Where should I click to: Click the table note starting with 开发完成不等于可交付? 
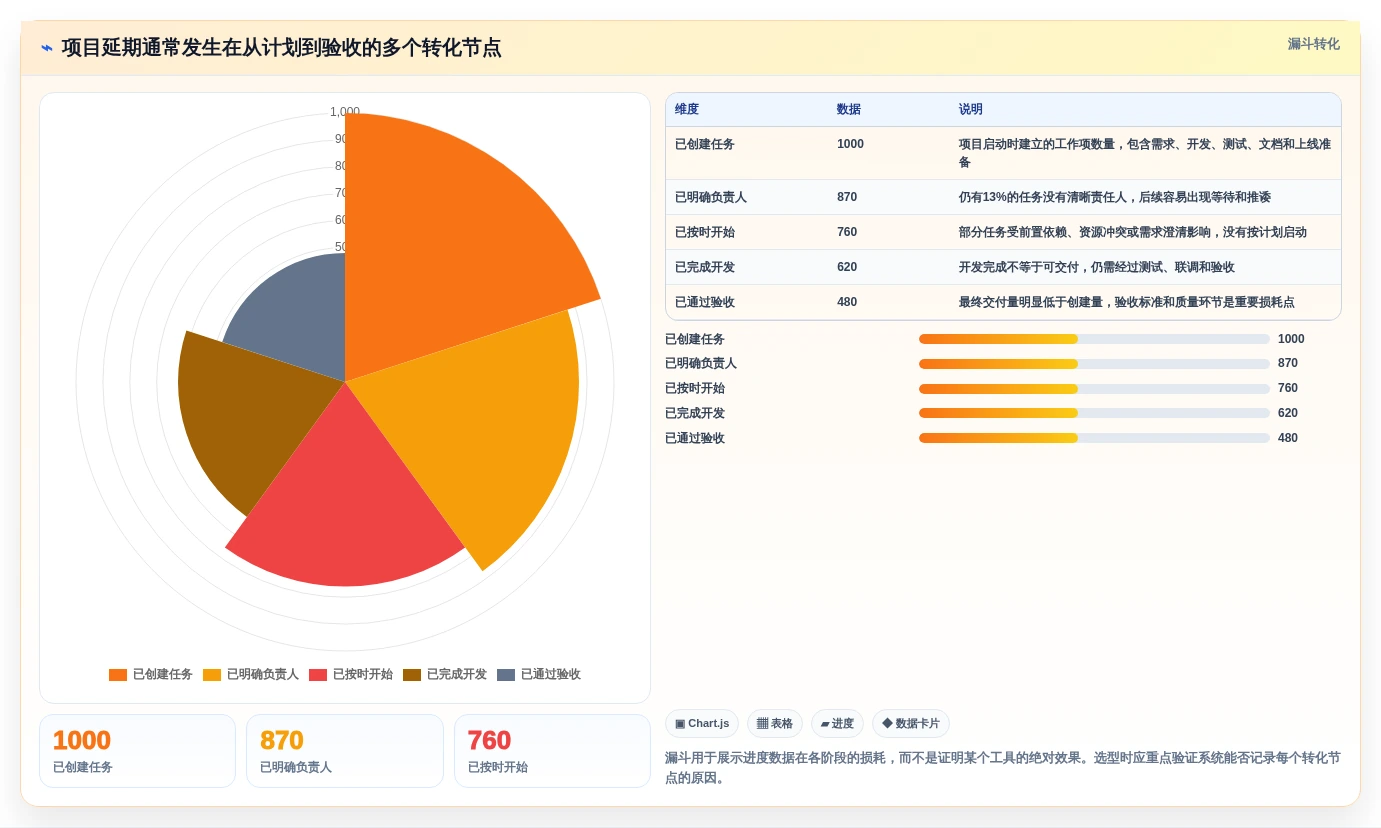click(1097, 267)
